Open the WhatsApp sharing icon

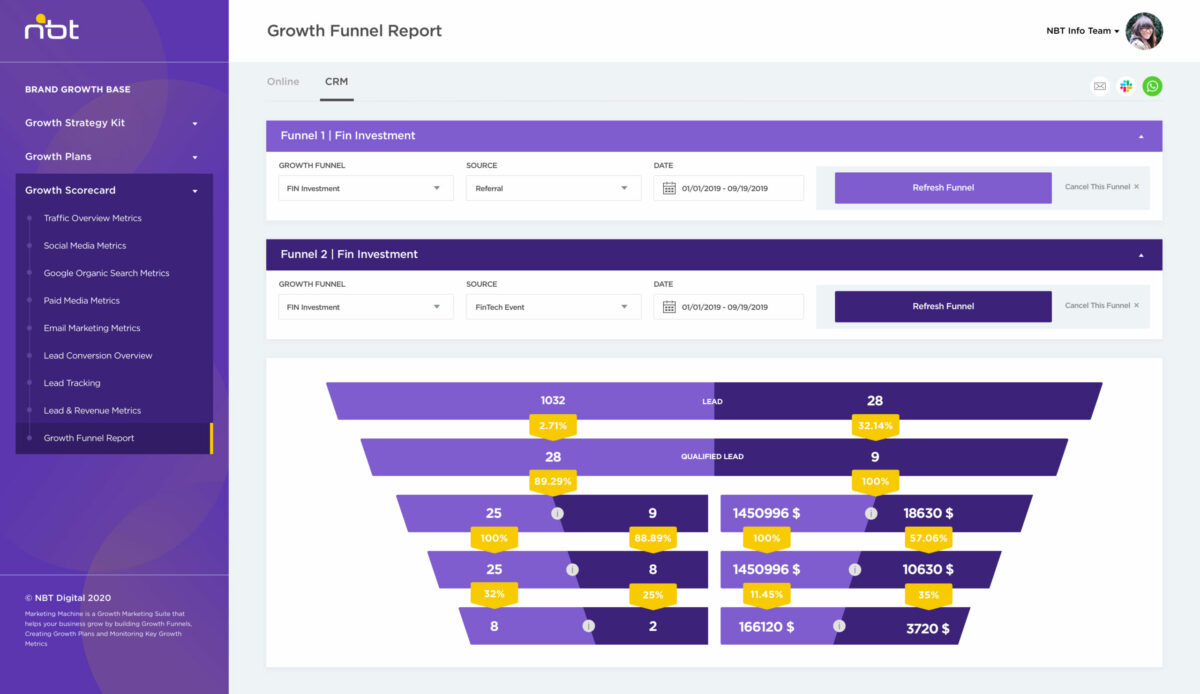[x=1153, y=86]
